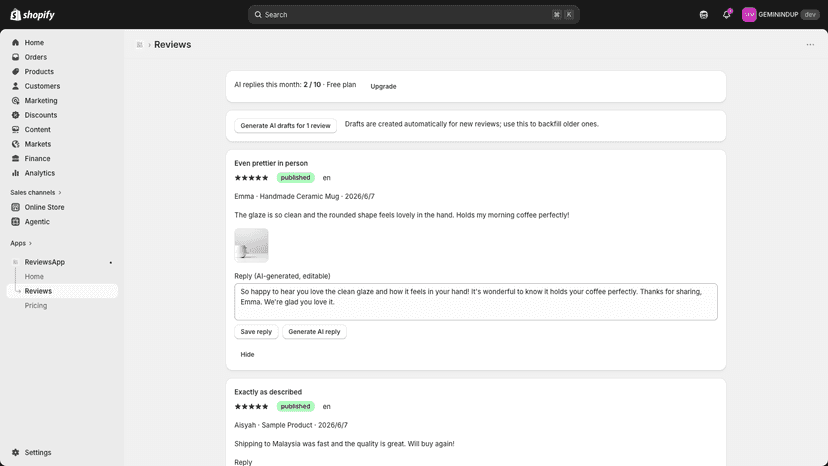
Task: Click the Reviews page heading
Action: (173, 45)
